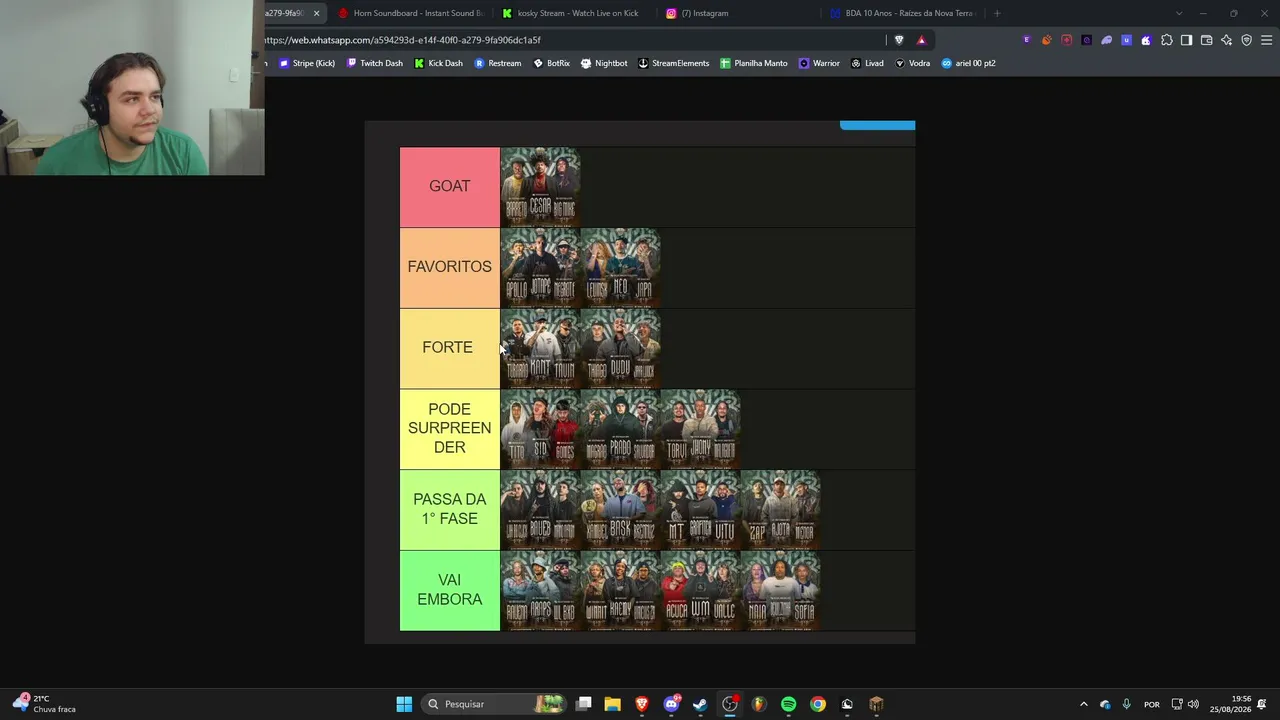This screenshot has height=720, width=1280.
Task: Open the Restream bookmark
Action: click(497, 63)
